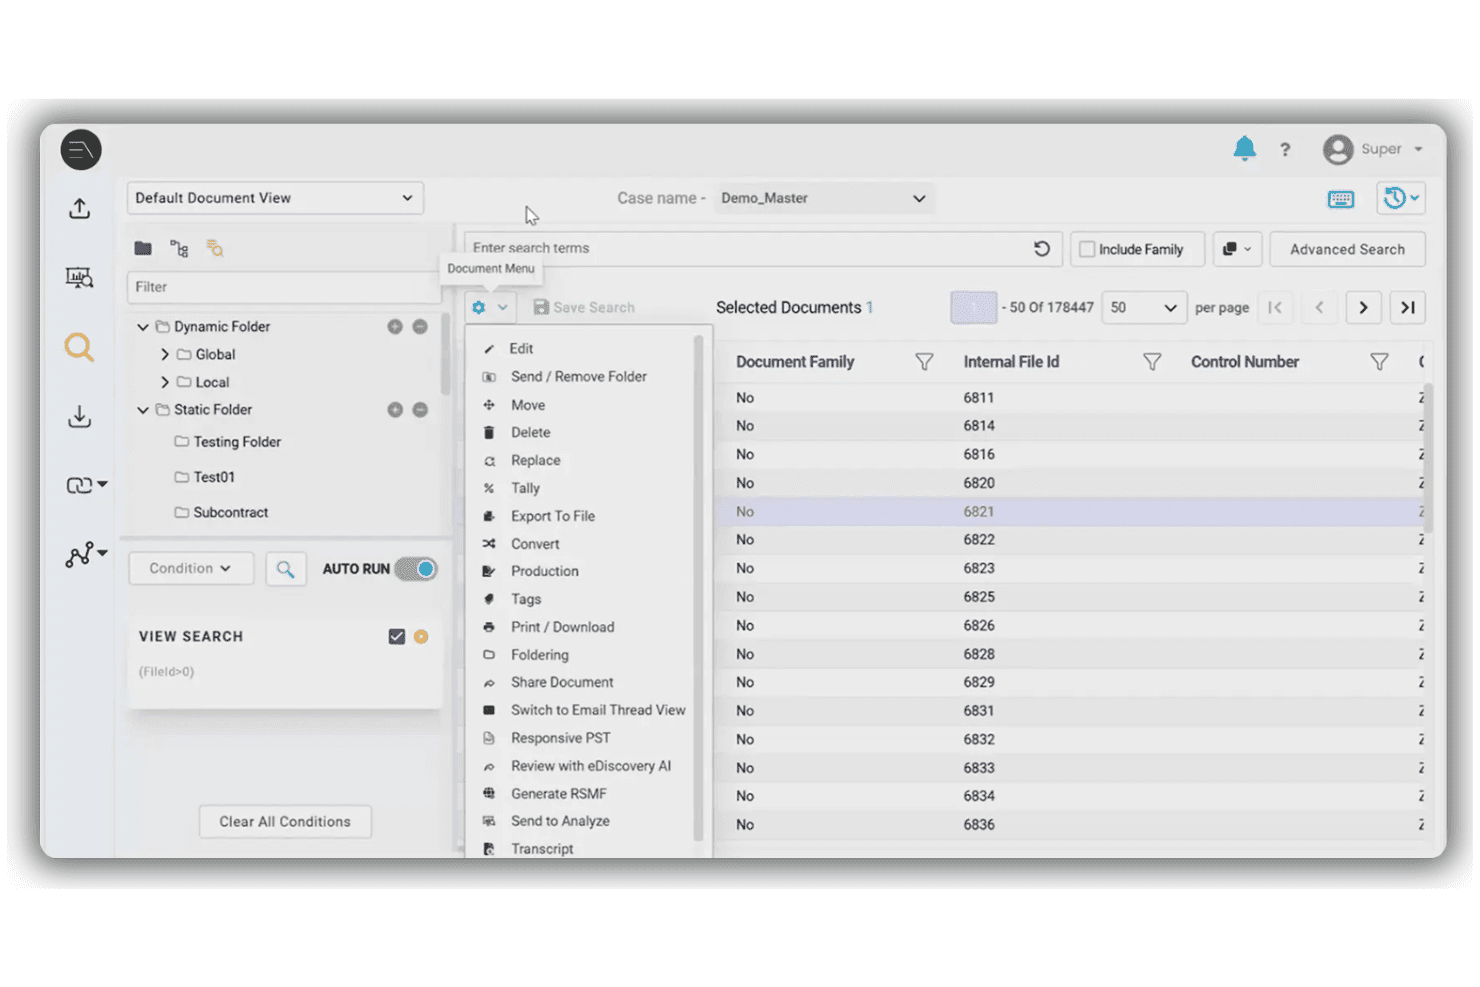Click Clear All Conditions button
Image resolution: width=1480 pixels, height=987 pixels.
[285, 822]
